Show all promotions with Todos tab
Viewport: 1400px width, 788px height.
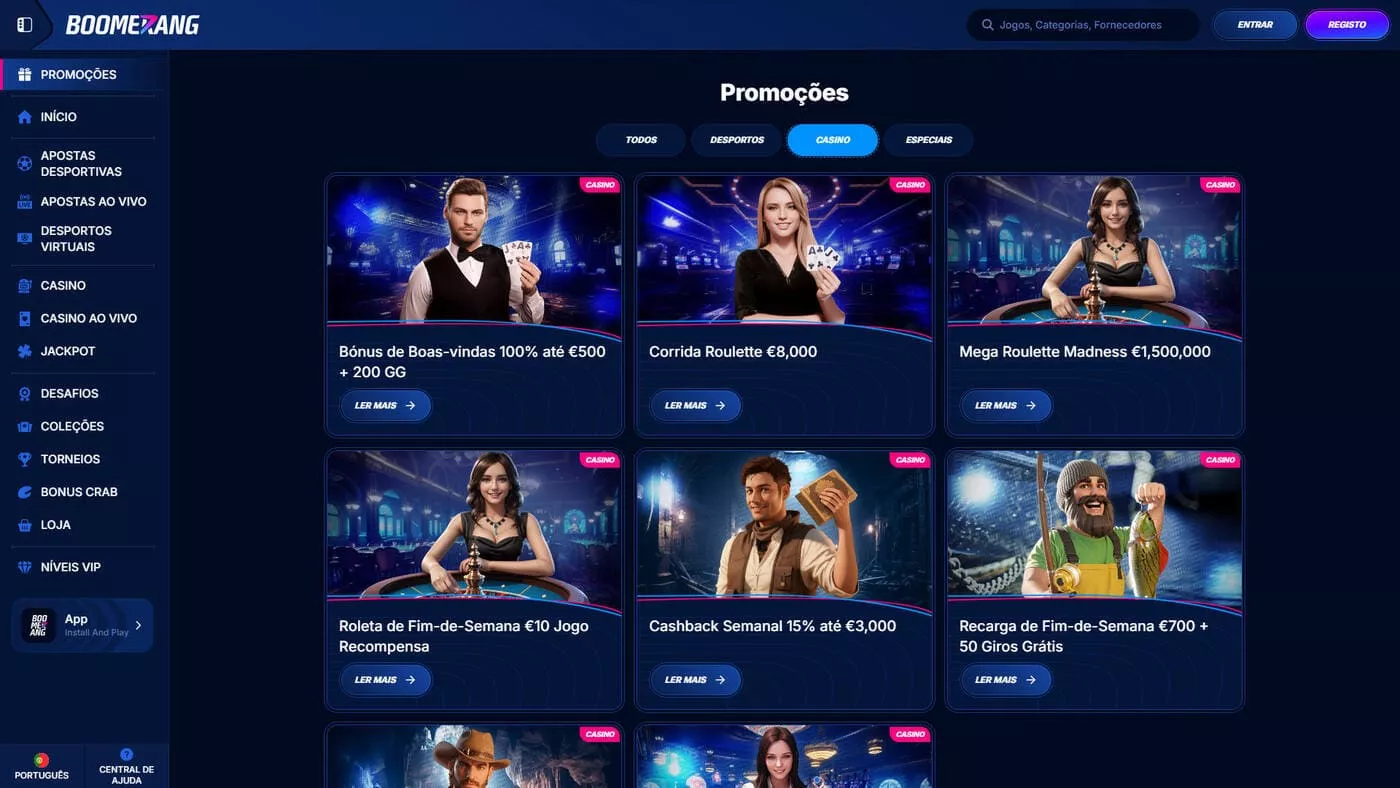point(641,140)
